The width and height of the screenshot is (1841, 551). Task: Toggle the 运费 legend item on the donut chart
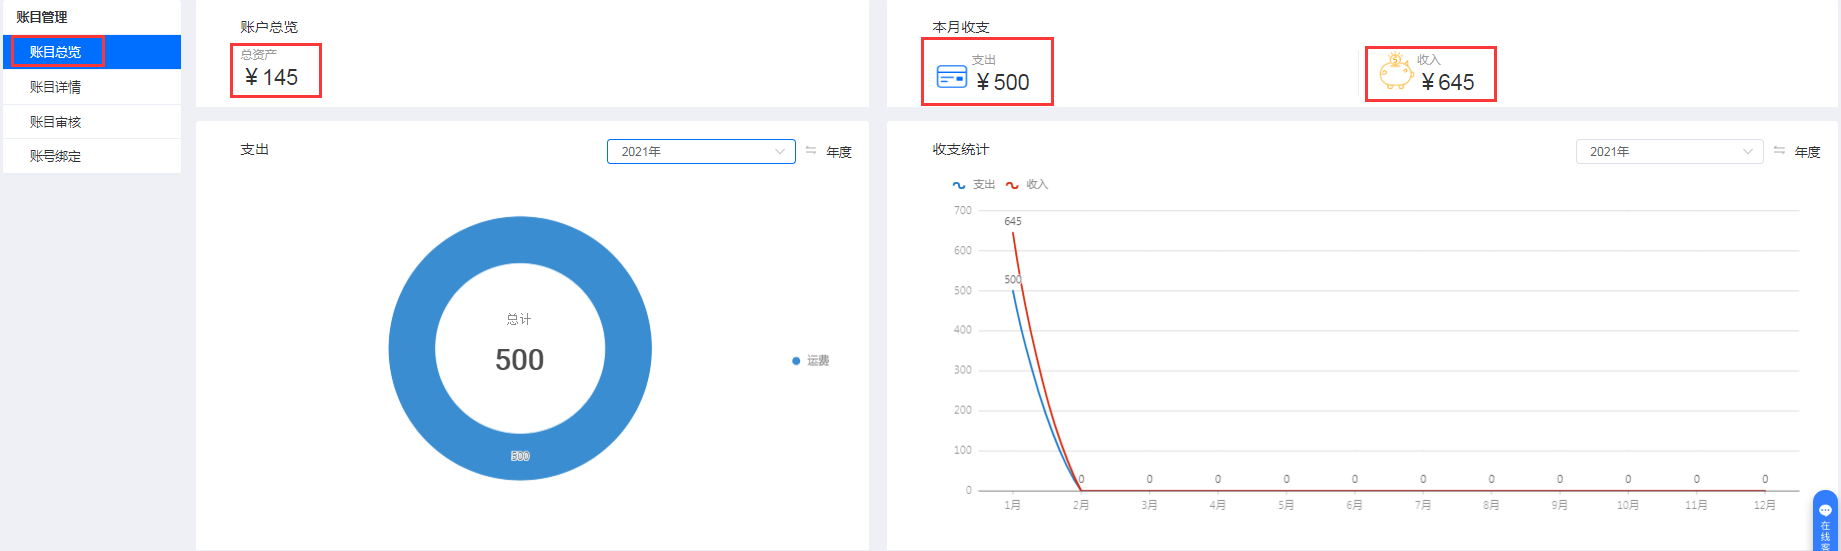[x=811, y=361]
